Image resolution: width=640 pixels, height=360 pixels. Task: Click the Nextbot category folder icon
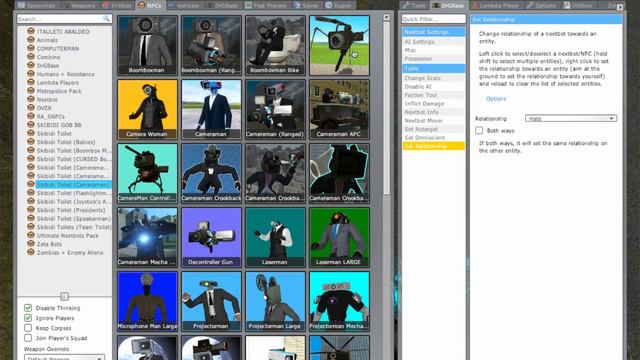point(31,99)
